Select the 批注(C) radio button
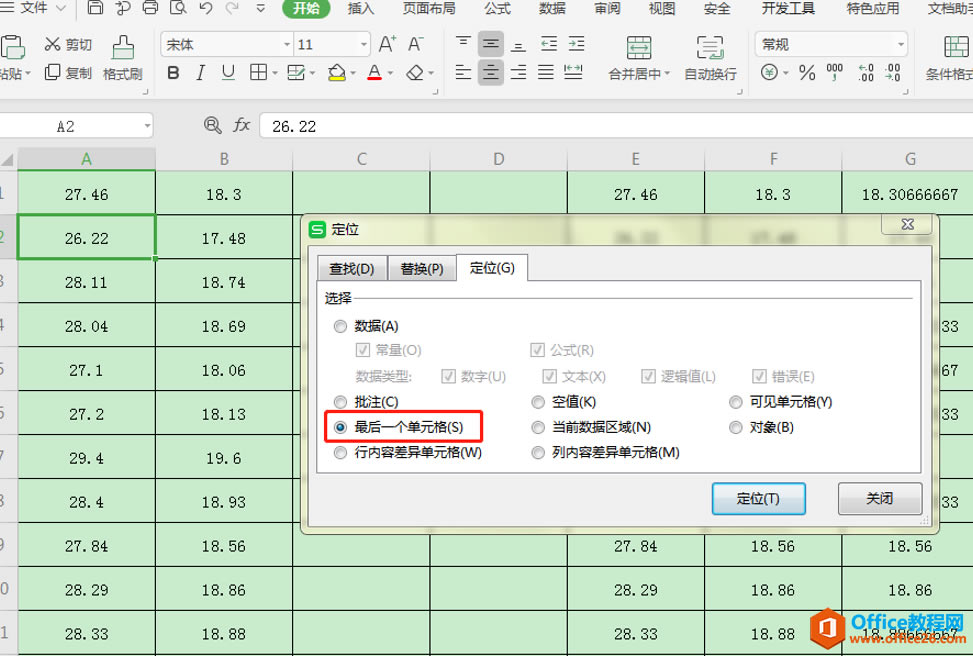Viewport: 973px width, 656px height. pyautogui.click(x=340, y=402)
